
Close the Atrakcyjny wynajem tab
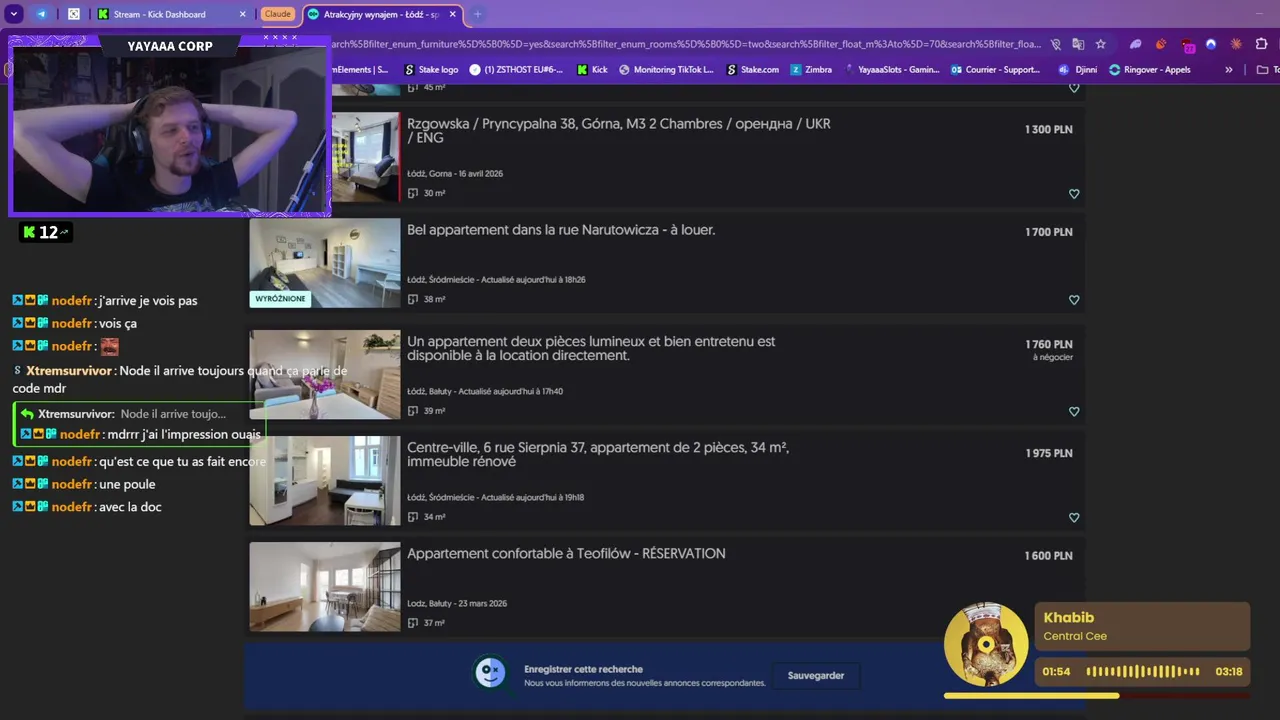click(453, 14)
